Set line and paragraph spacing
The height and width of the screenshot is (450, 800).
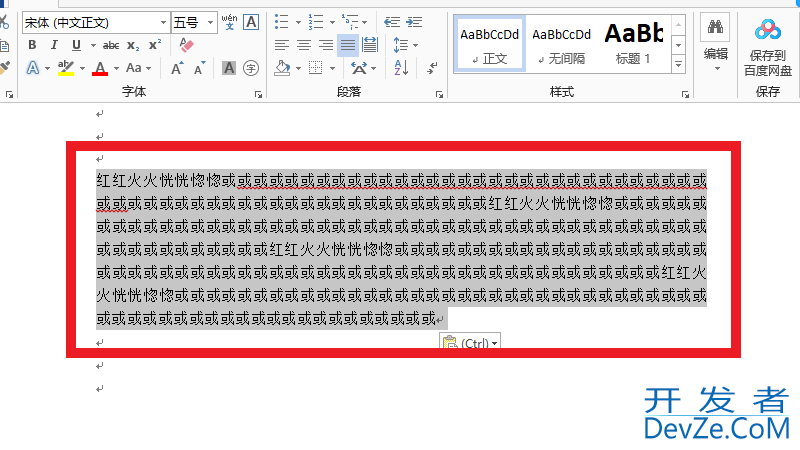401,45
